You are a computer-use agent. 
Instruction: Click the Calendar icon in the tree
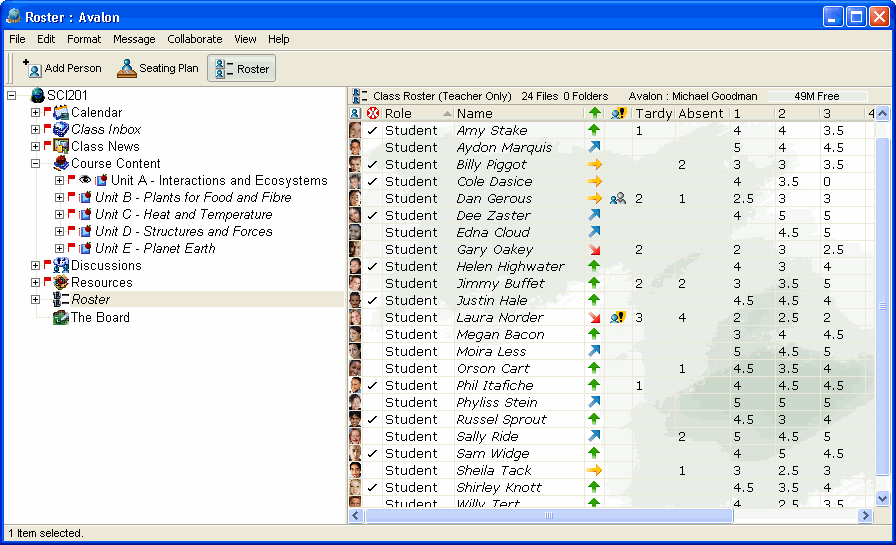coord(61,113)
